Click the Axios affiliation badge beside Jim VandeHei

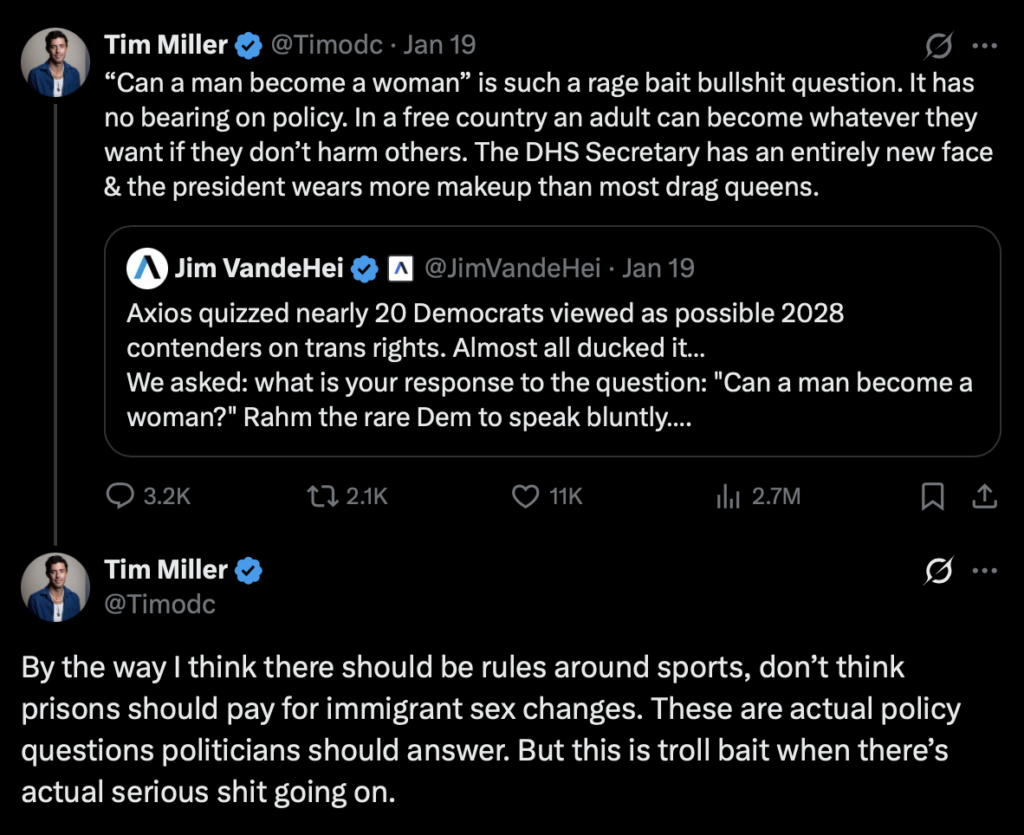[400, 268]
